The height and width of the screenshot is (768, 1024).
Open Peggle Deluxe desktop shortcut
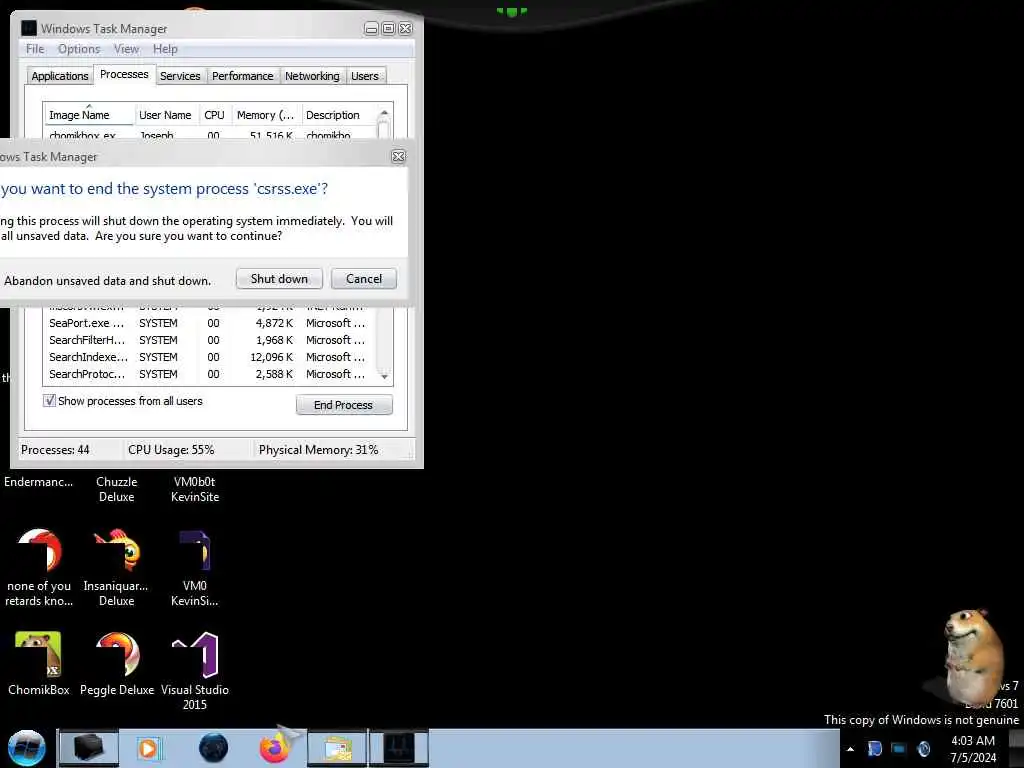tap(117, 664)
